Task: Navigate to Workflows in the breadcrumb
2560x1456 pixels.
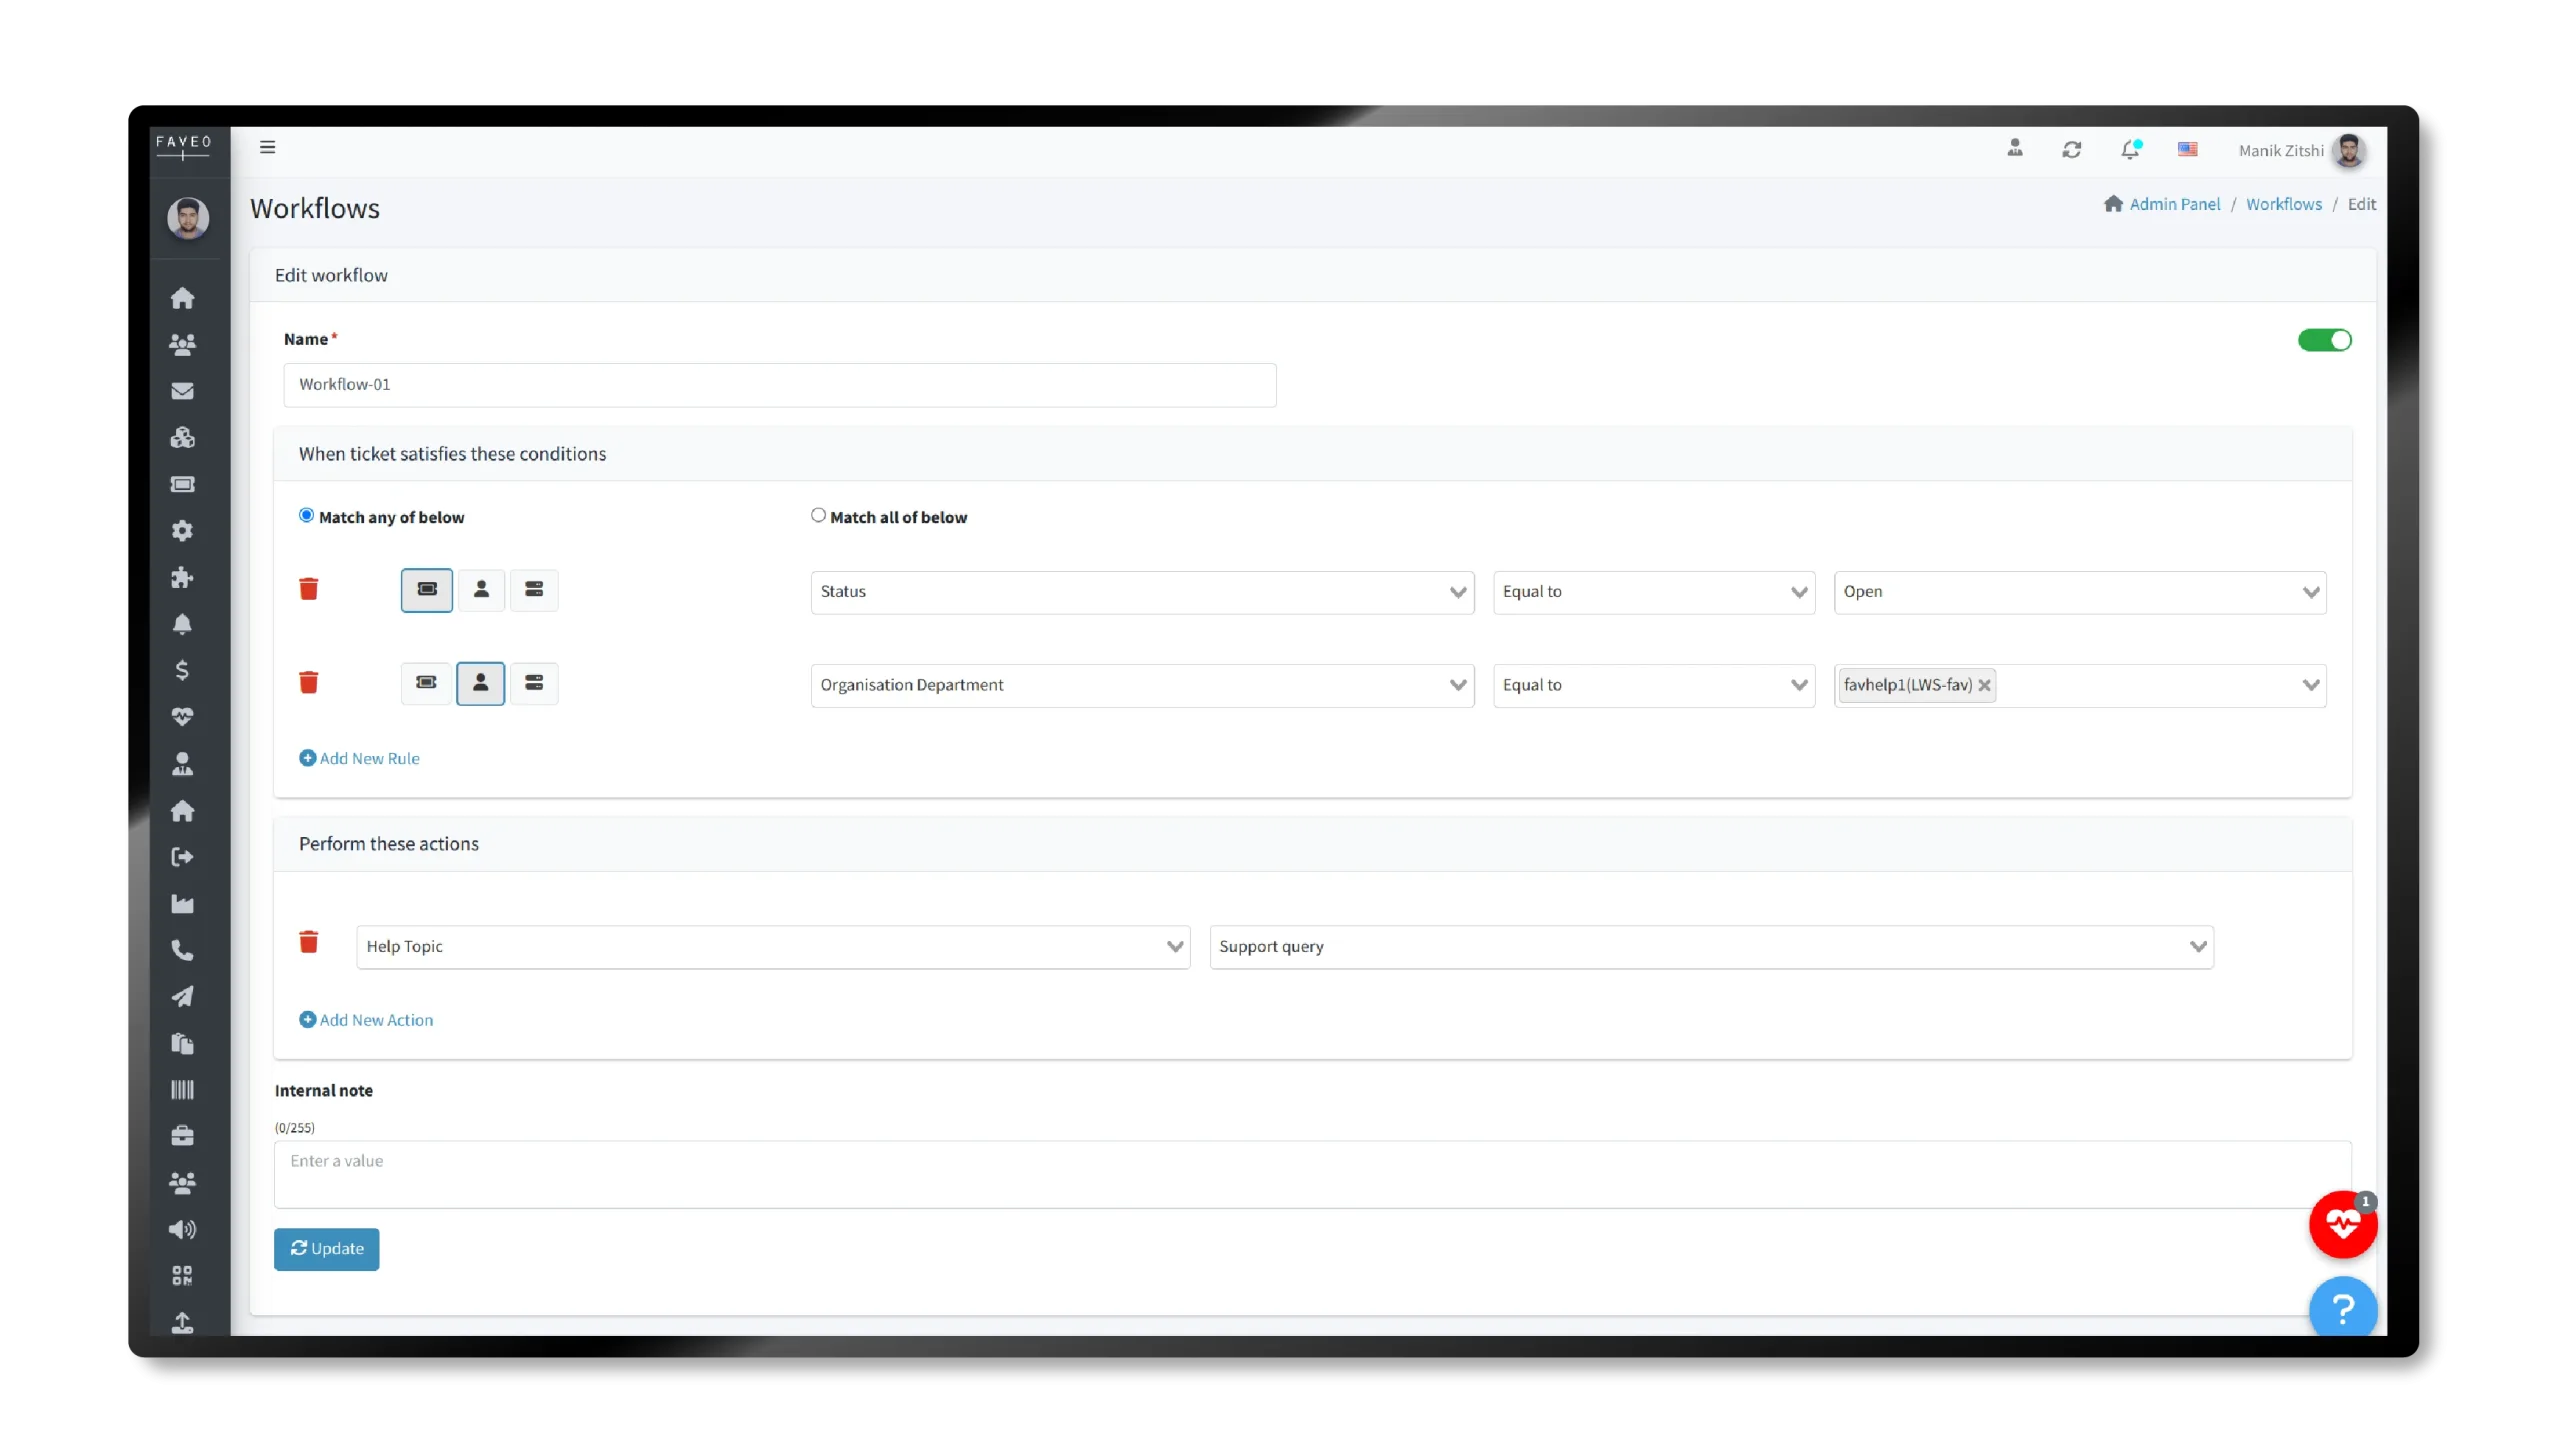Action: coord(2285,203)
